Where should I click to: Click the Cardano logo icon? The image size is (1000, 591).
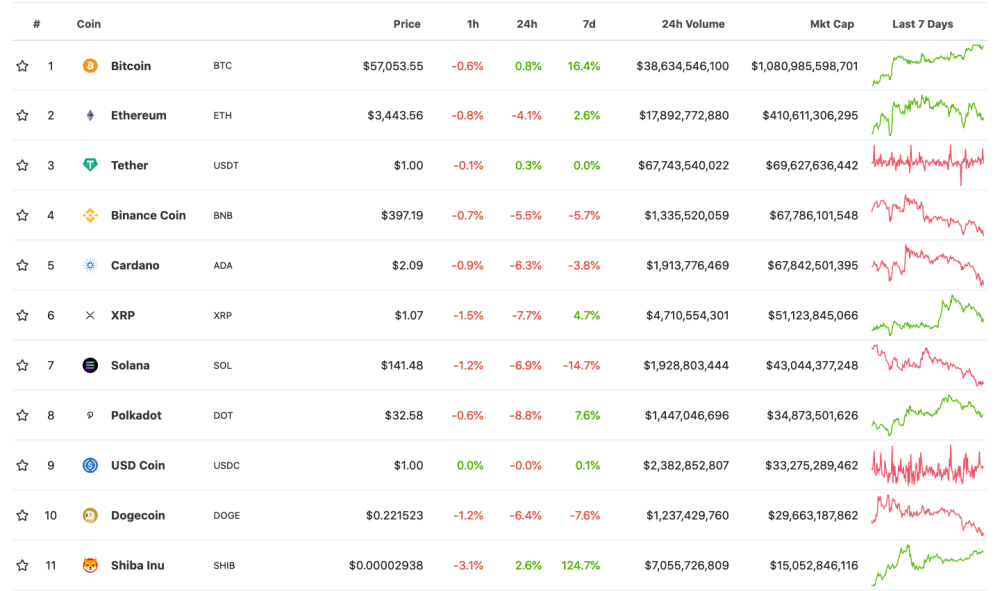90,265
